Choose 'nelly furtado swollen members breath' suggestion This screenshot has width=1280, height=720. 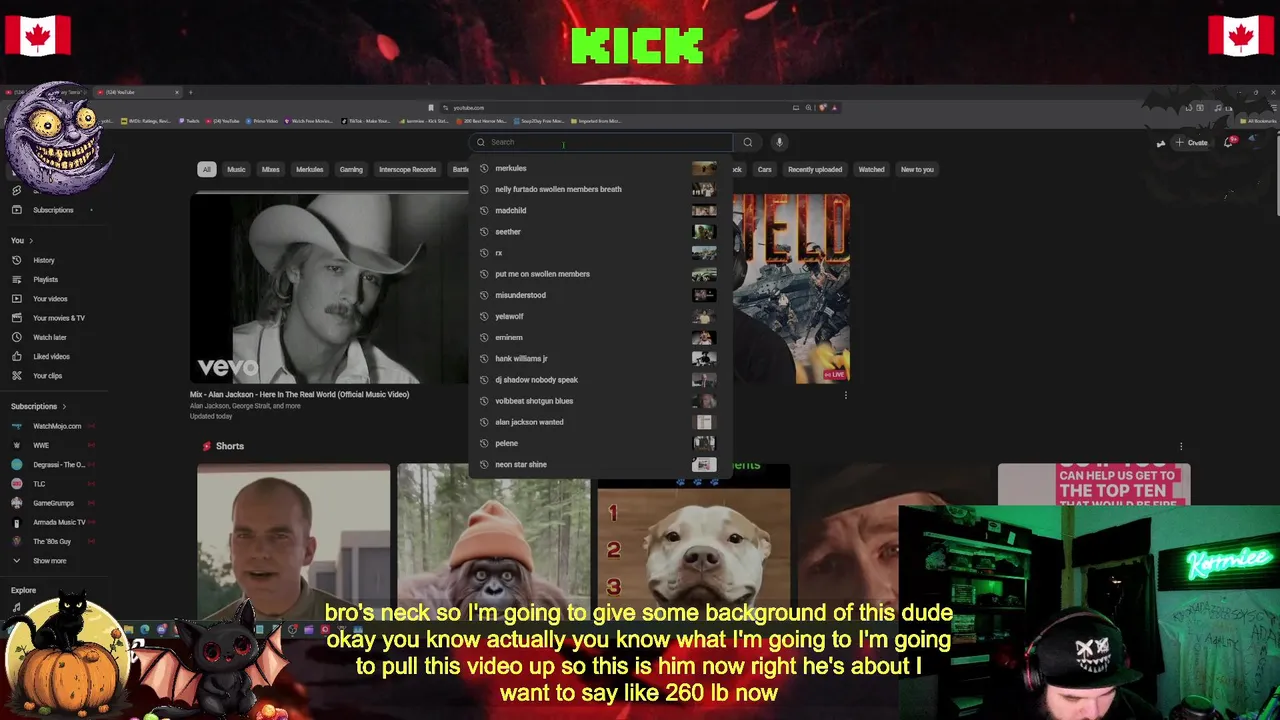[600, 189]
